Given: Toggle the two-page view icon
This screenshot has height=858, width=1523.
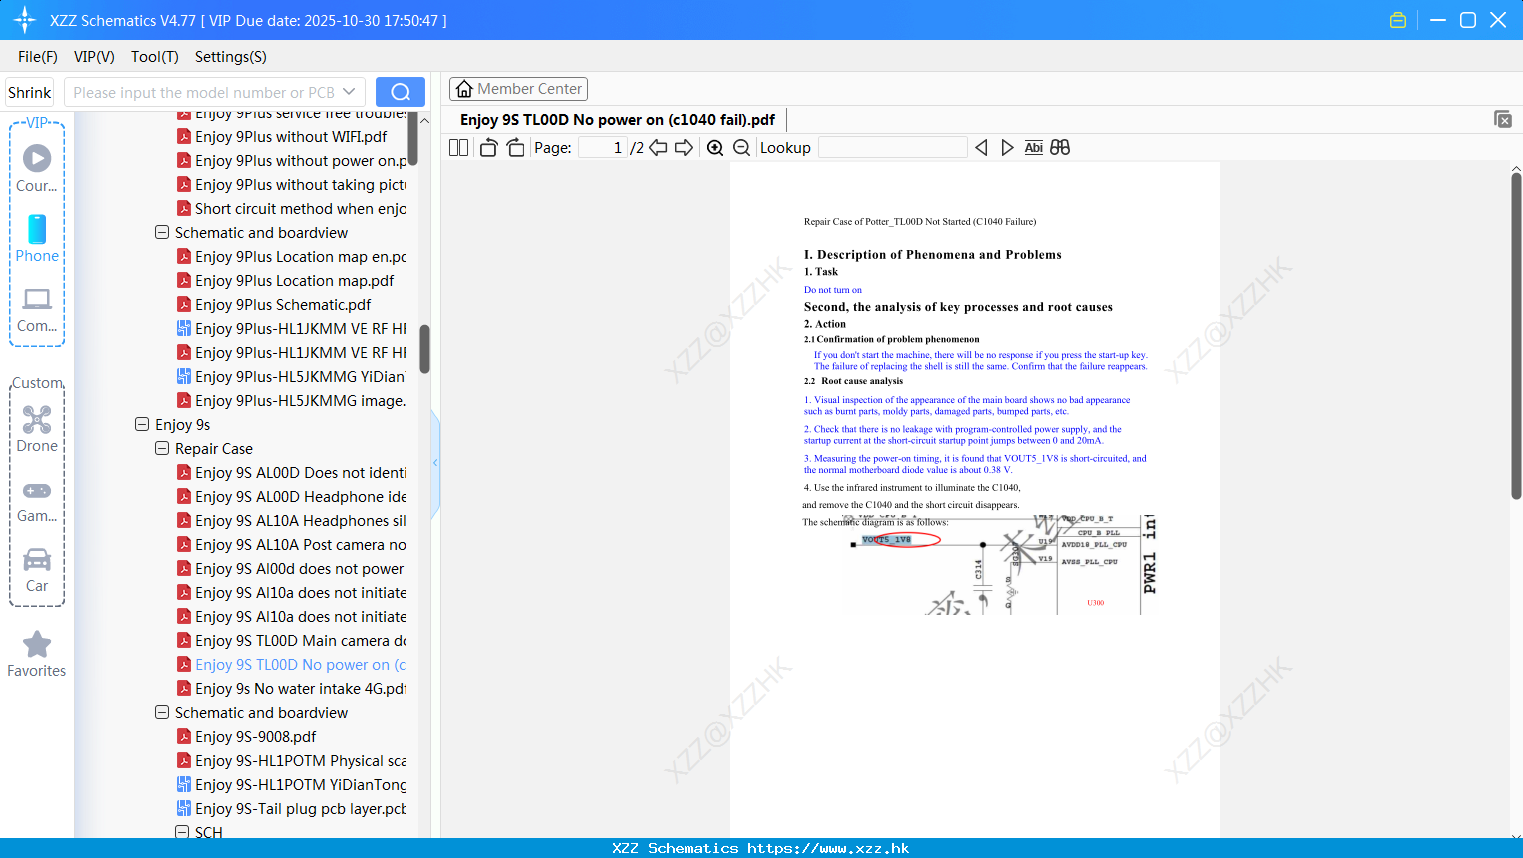Looking at the screenshot, I should (x=458, y=148).
